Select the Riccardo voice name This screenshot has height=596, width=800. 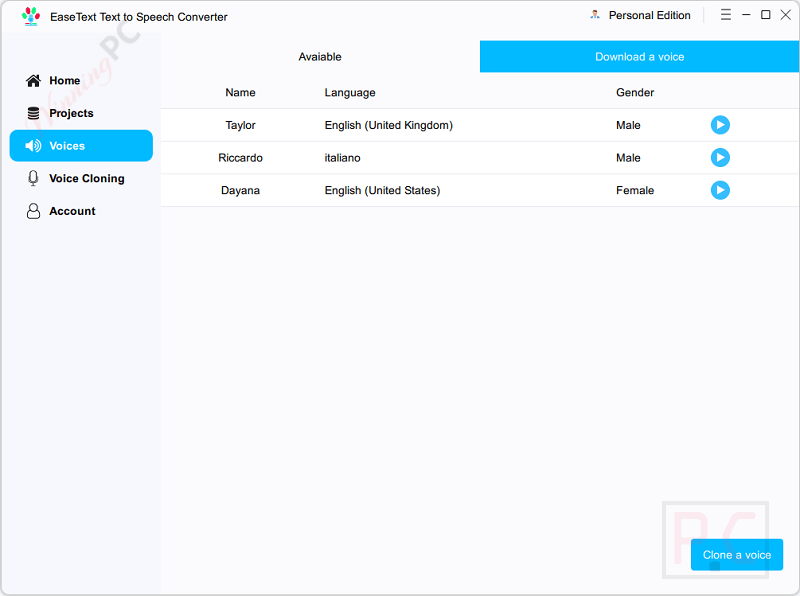[240, 158]
